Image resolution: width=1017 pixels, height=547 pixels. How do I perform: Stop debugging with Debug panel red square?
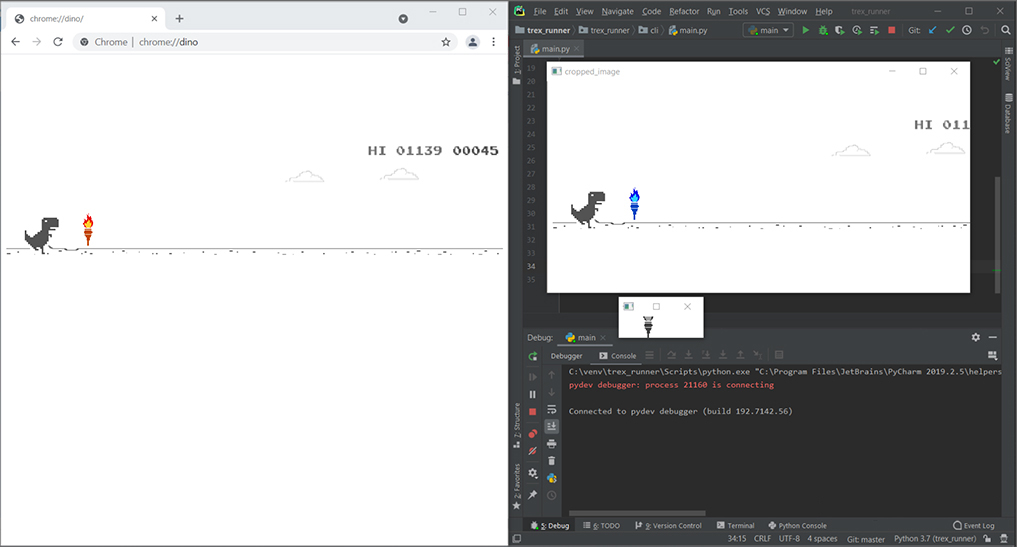532,412
